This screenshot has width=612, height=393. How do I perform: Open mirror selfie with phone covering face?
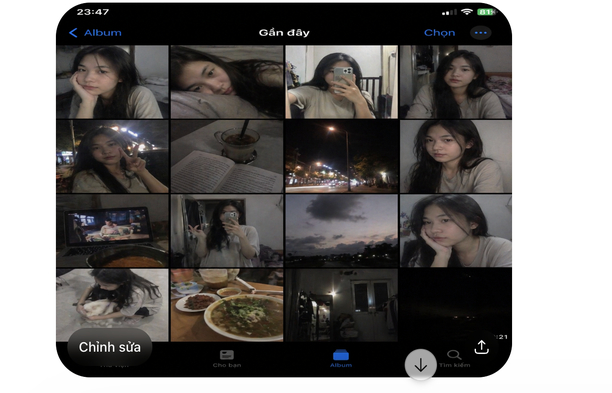(x=342, y=82)
